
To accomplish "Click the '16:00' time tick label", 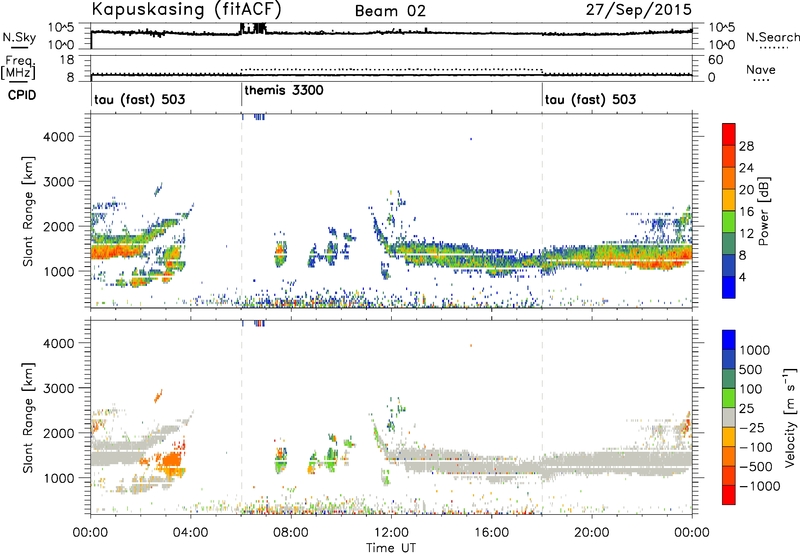I will (491, 533).
